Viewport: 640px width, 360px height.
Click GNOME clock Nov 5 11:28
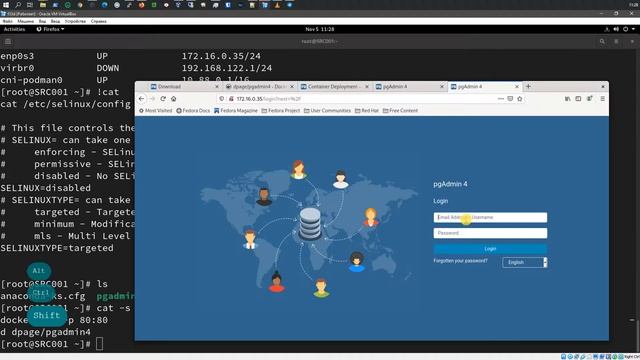320,29
